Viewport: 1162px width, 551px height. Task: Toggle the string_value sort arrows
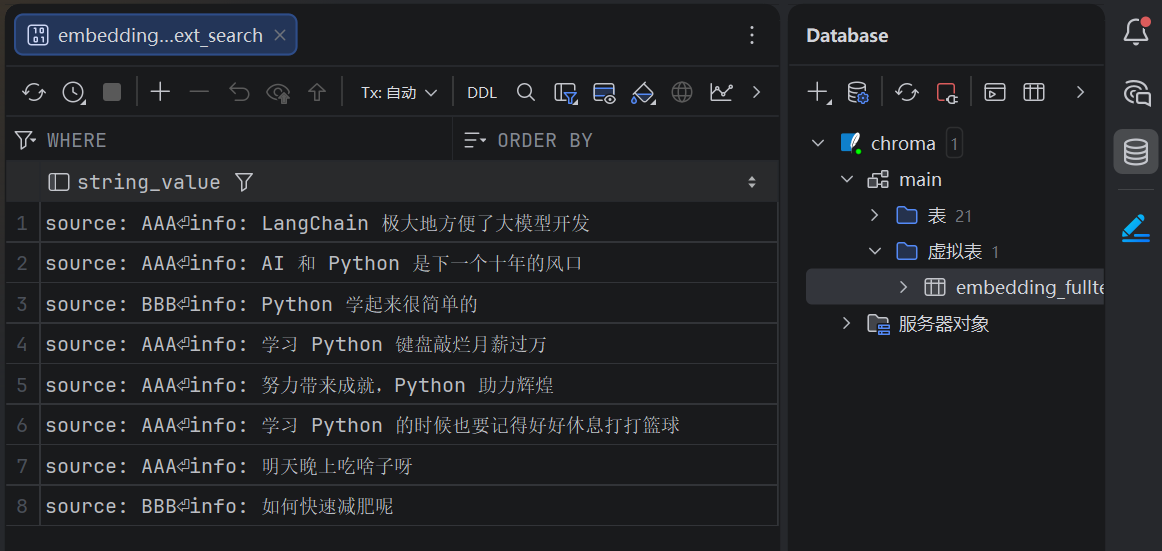click(752, 182)
